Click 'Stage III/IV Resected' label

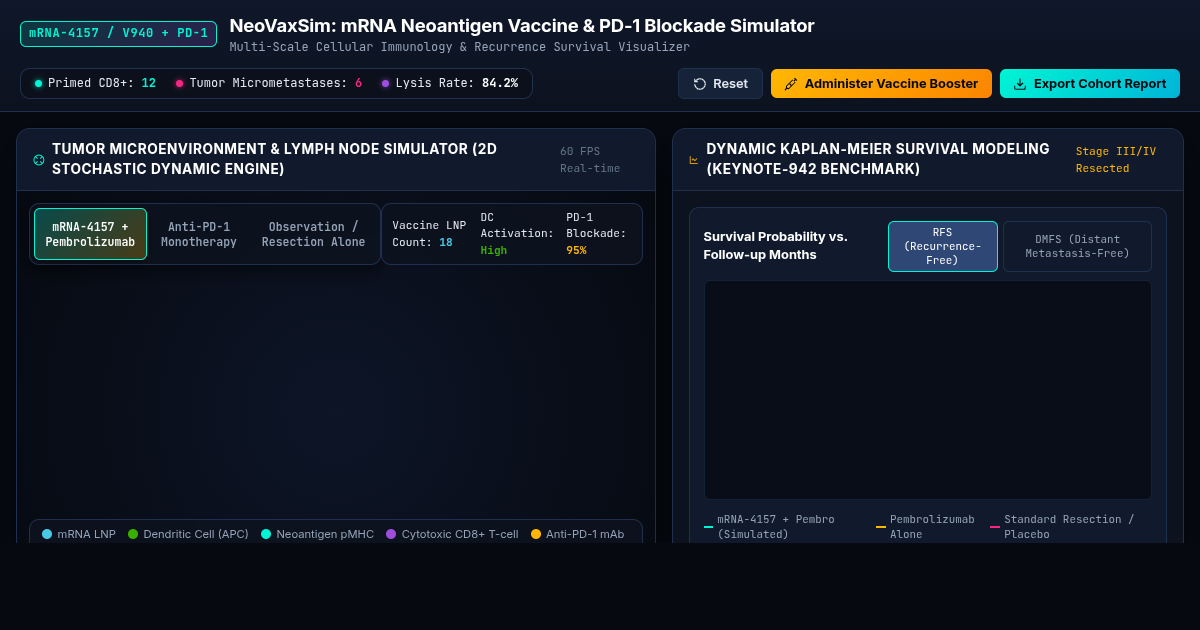click(1116, 160)
